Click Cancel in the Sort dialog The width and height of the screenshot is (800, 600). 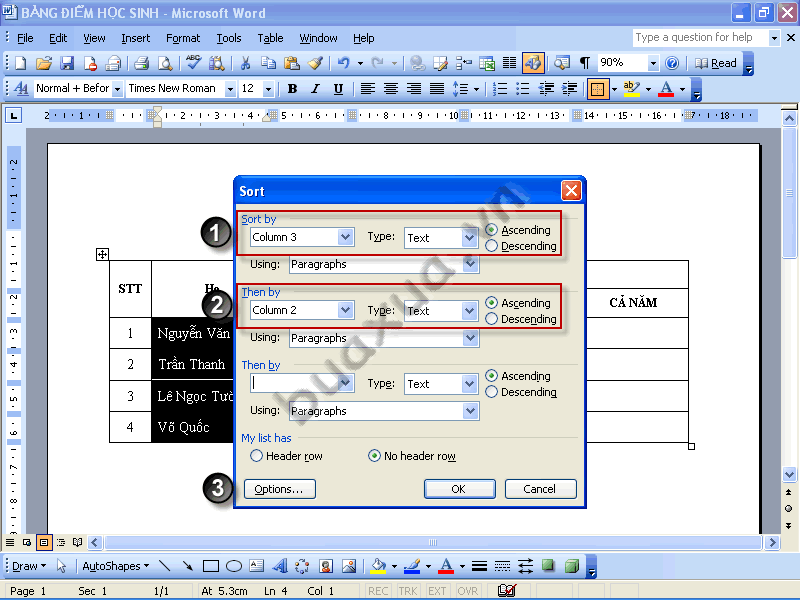tap(540, 489)
